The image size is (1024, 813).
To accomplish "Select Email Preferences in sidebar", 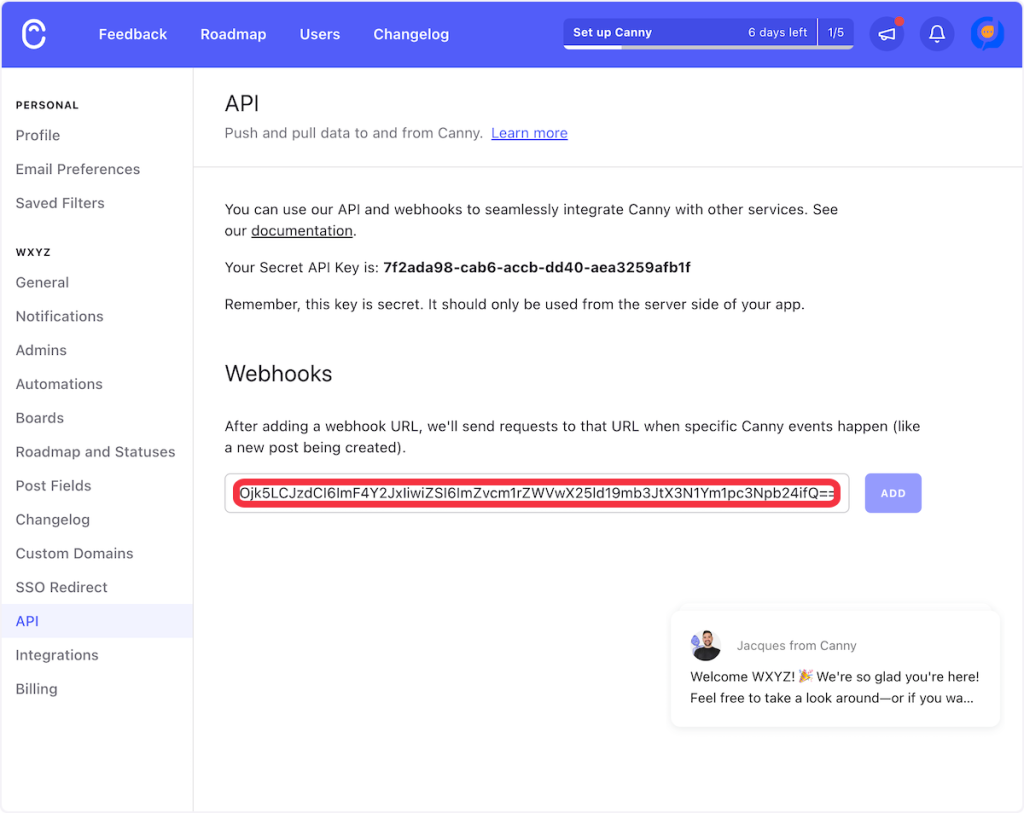I will pyautogui.click(x=78, y=169).
